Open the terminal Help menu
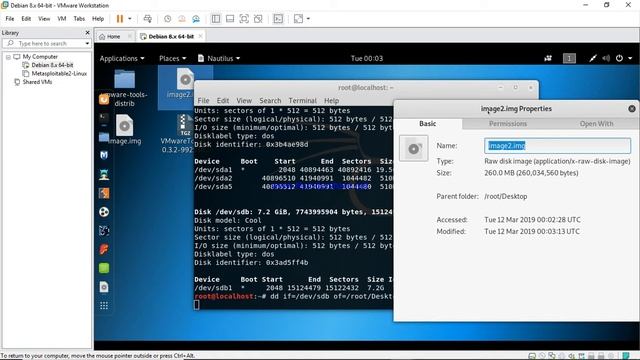The height and width of the screenshot is (360, 640). coord(331,100)
